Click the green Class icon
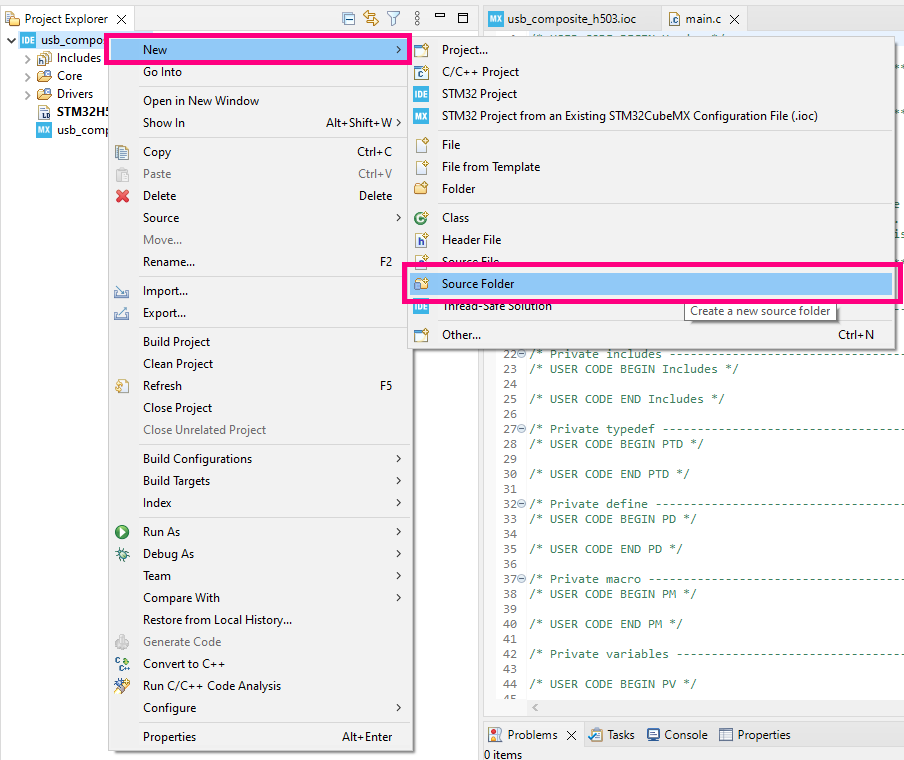The height and width of the screenshot is (760, 904). pos(421,218)
